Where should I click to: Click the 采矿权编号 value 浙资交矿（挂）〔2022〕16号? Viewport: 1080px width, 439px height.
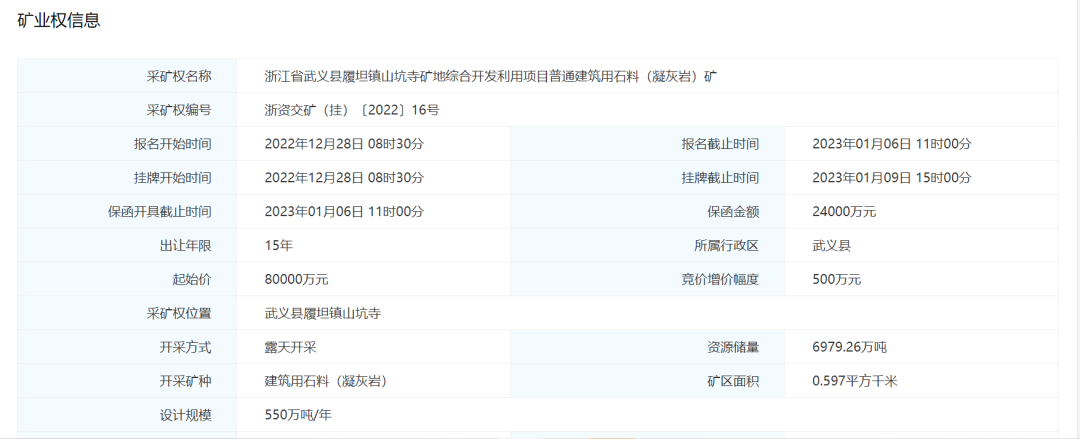tap(351, 110)
